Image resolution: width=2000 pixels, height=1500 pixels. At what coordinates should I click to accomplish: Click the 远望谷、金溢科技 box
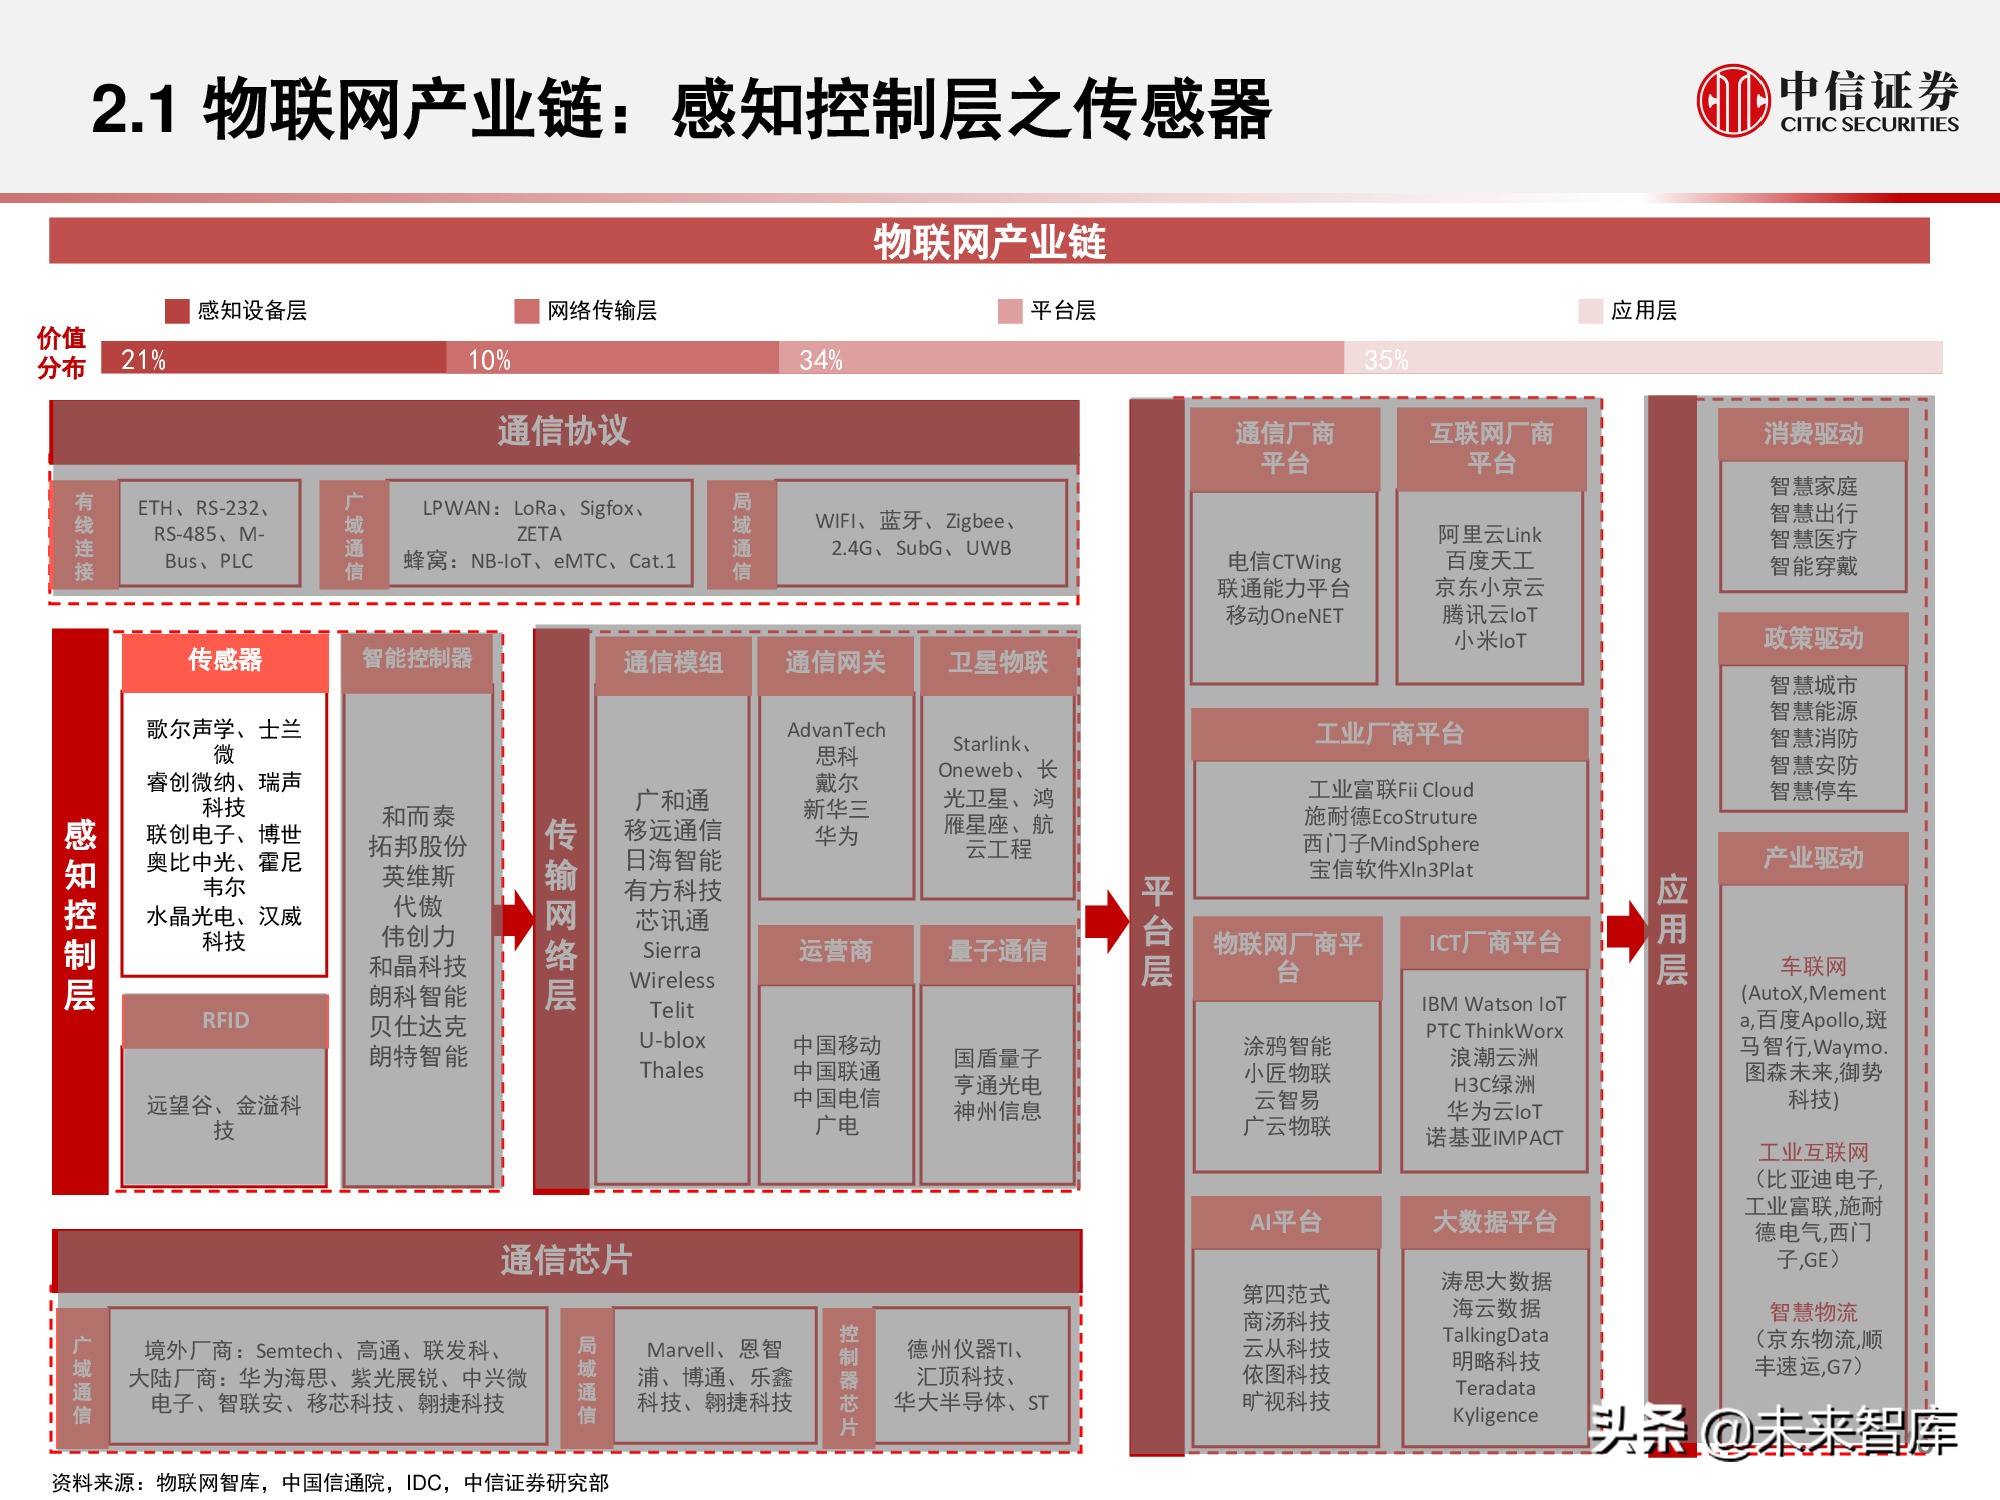224,1117
